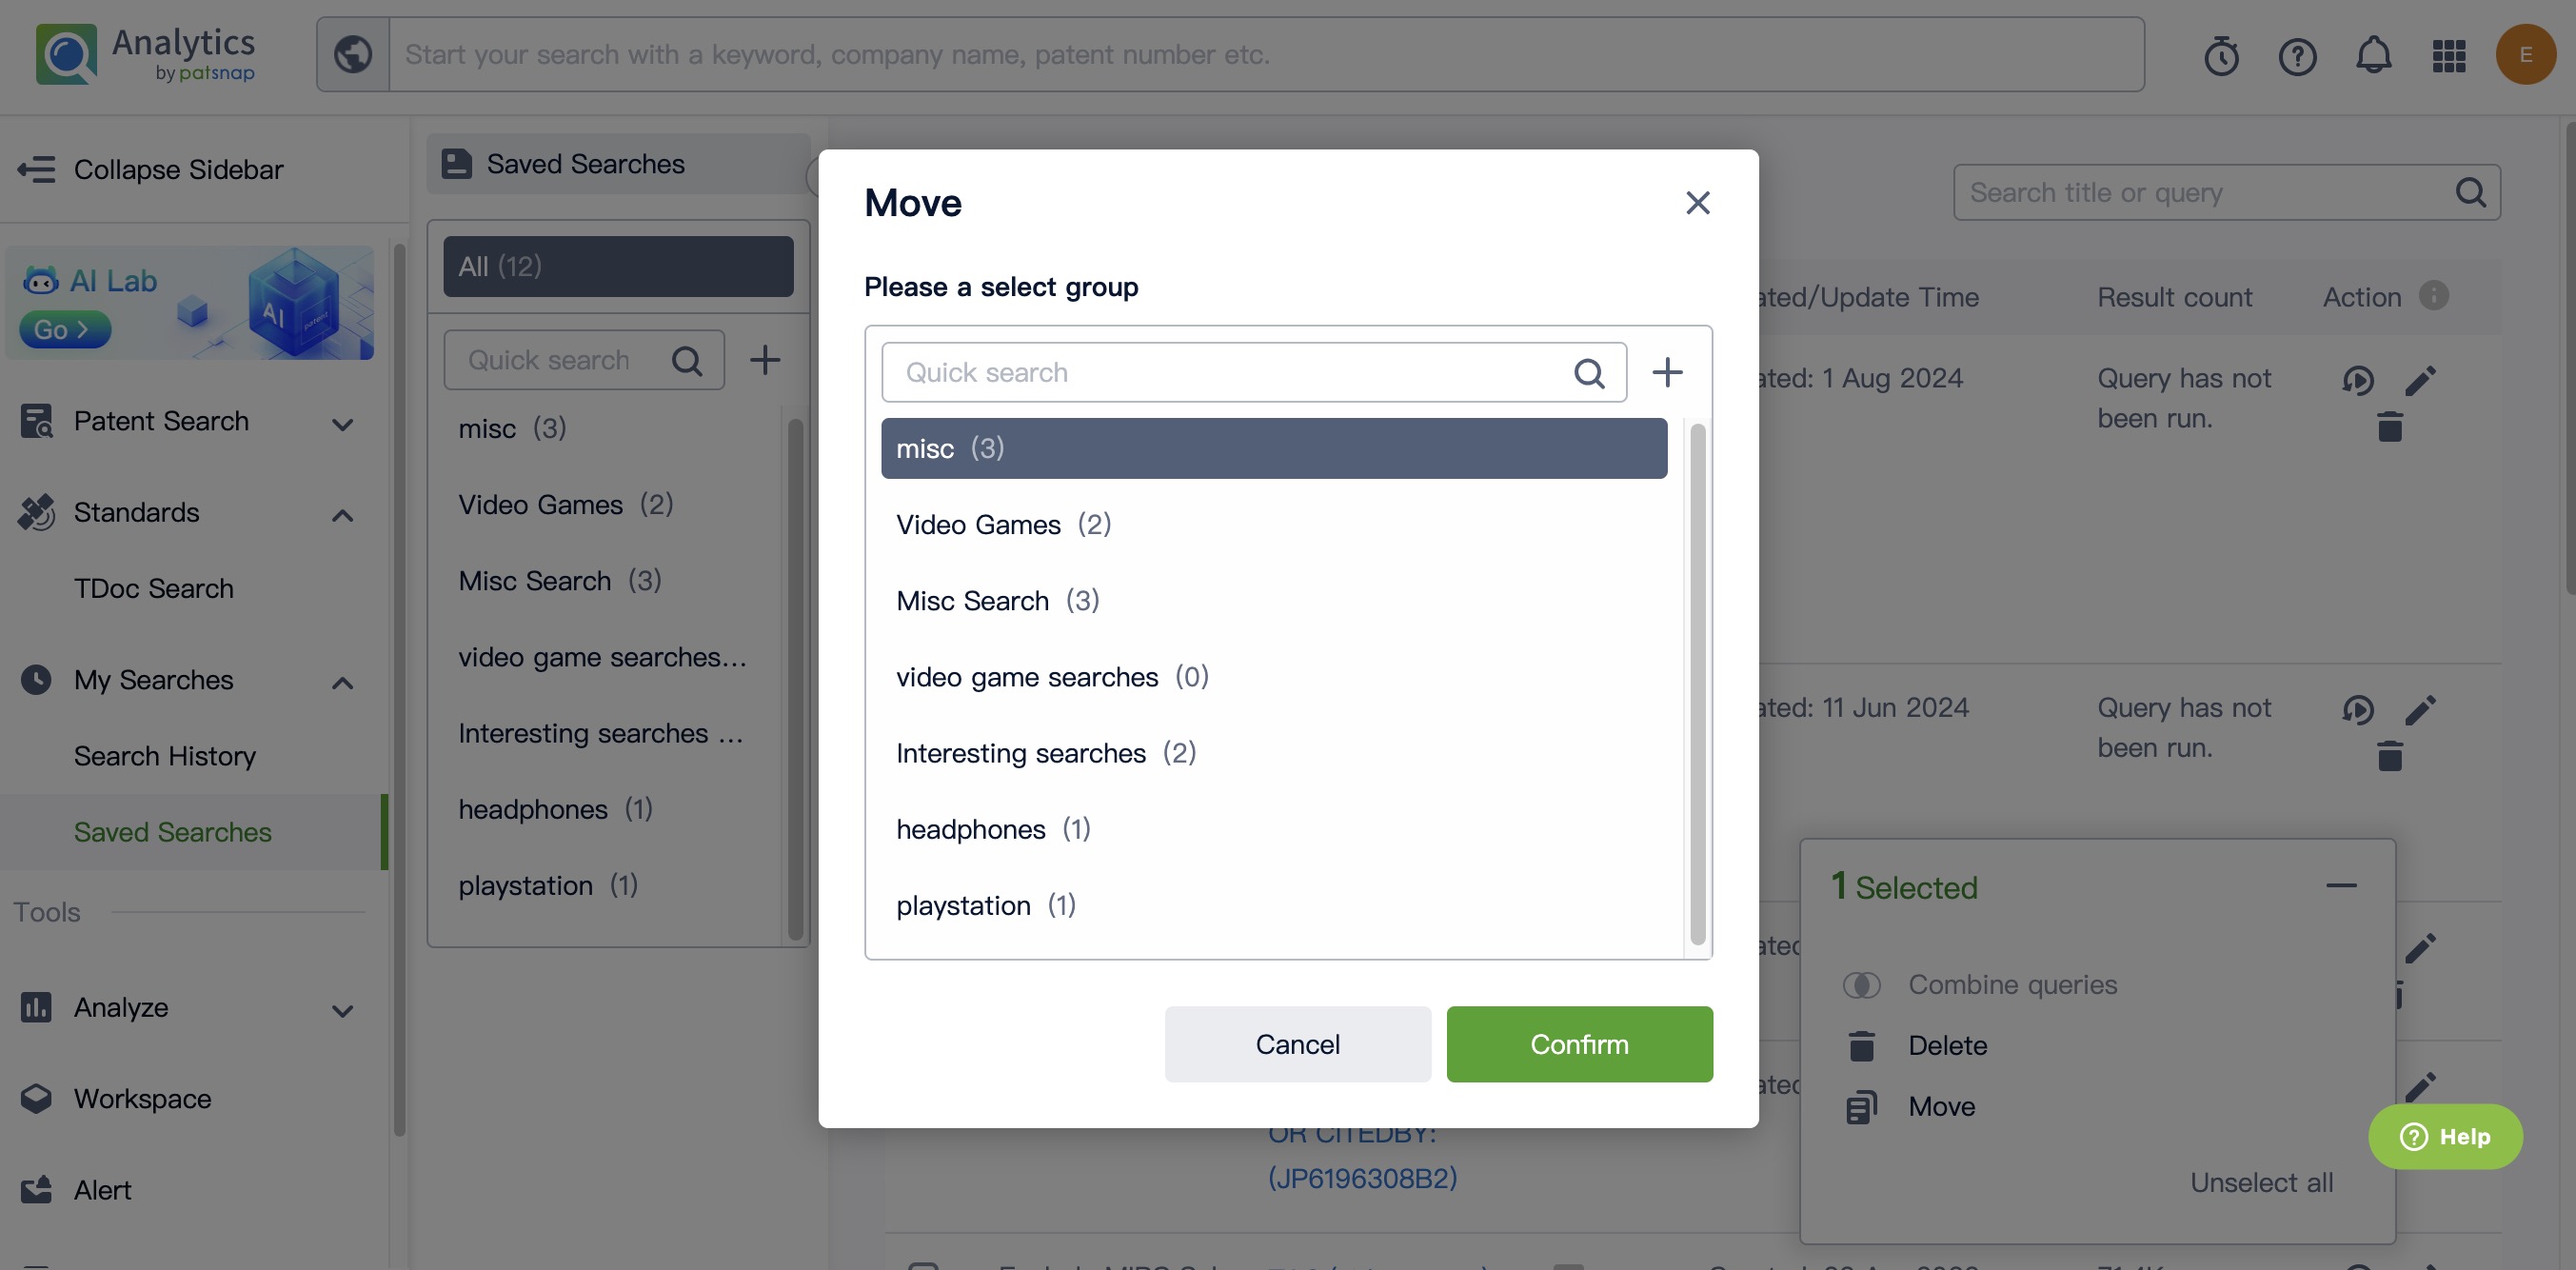Click the Quick search field in Move dialog
The image size is (2576, 1270).
1230,373
